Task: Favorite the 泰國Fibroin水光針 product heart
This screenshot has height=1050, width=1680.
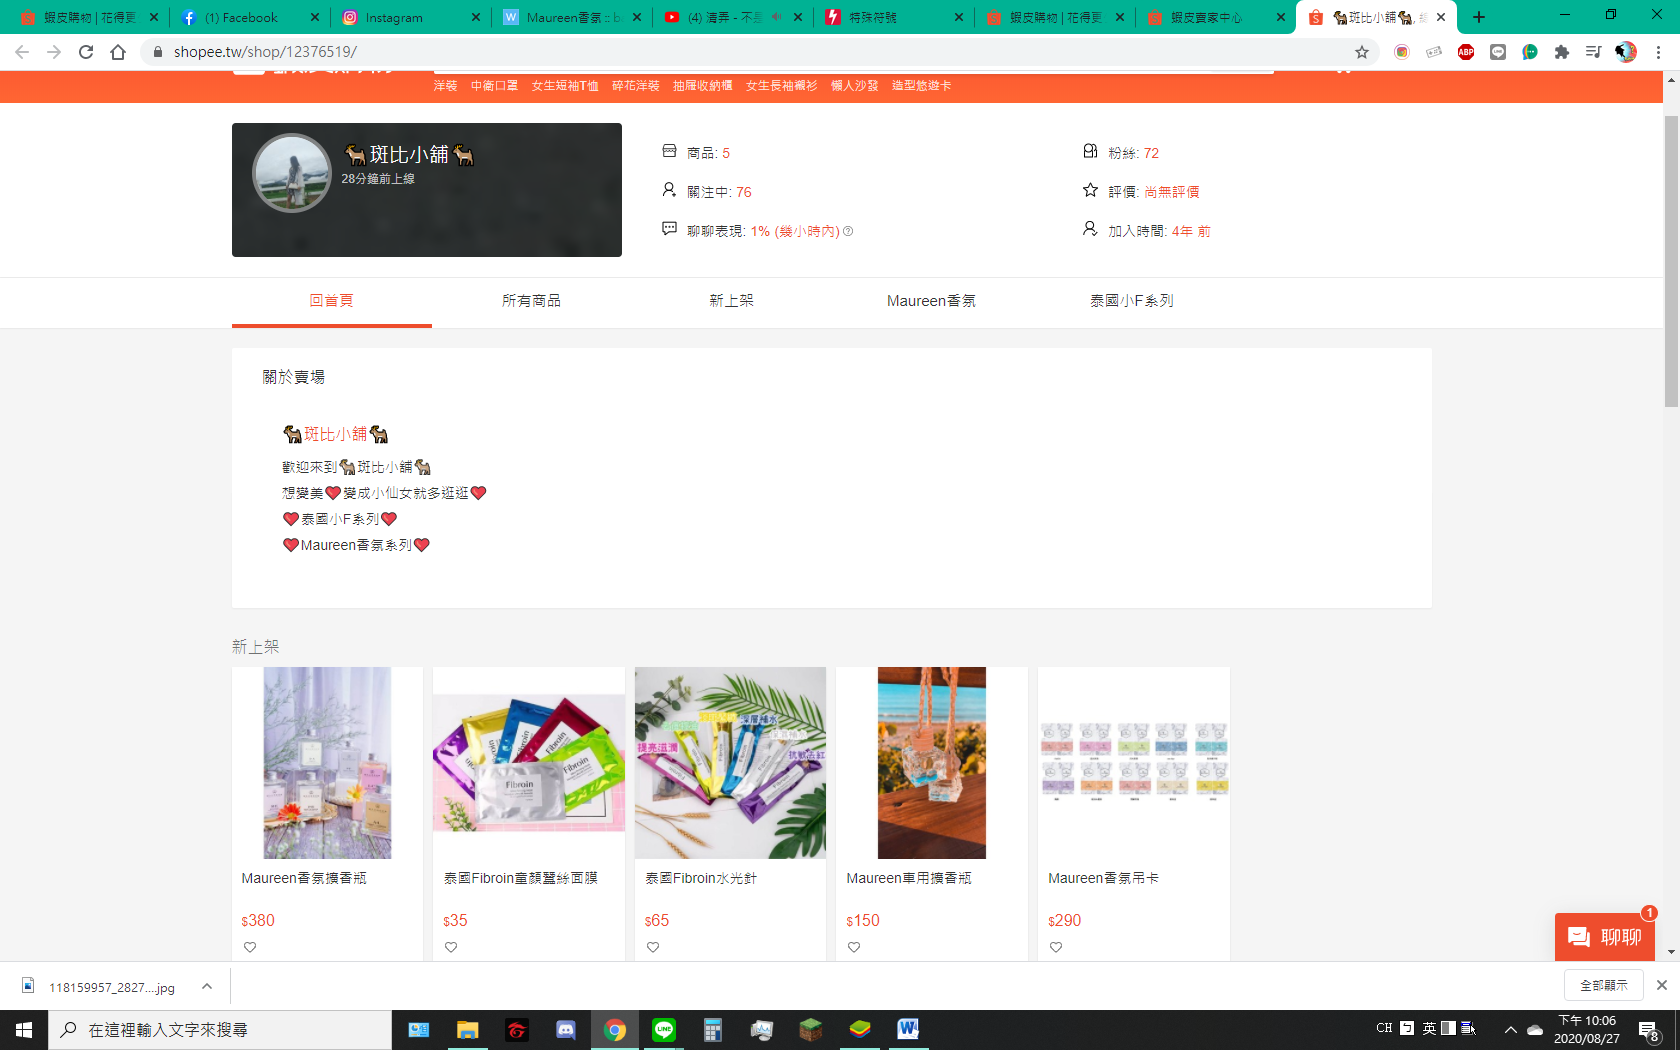Action: click(653, 947)
